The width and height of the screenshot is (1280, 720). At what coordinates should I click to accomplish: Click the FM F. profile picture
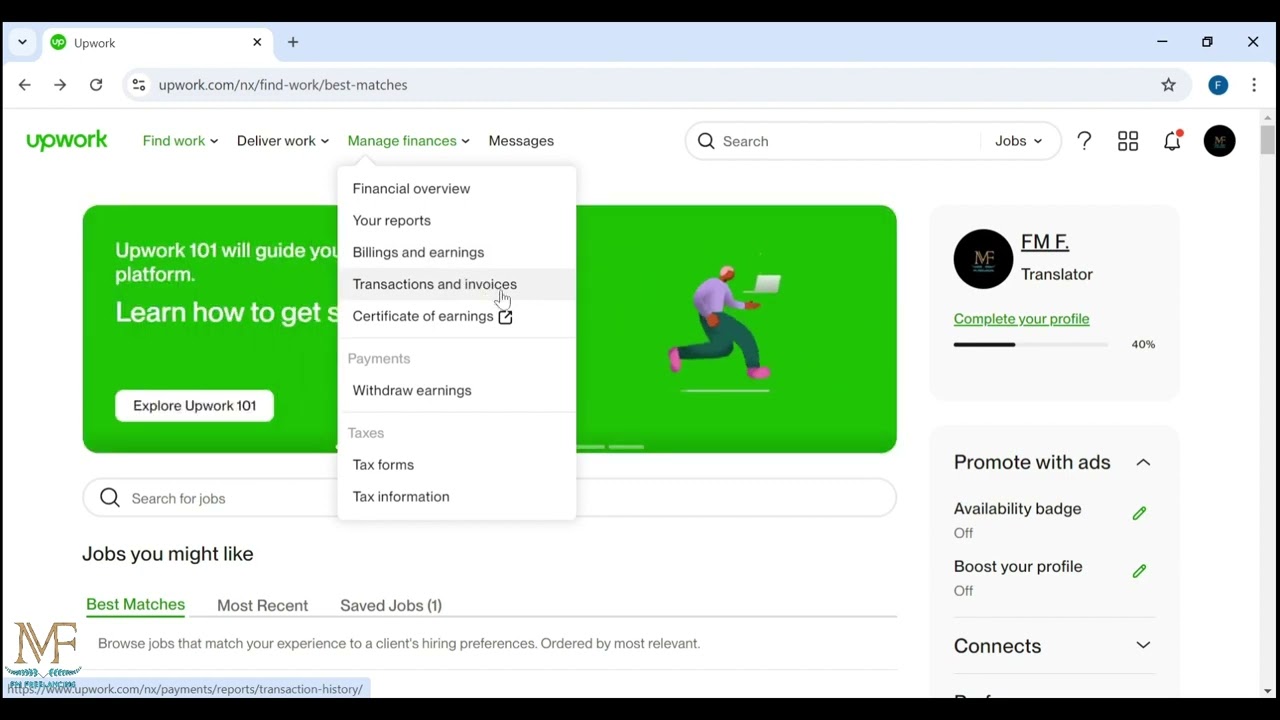tap(983, 259)
